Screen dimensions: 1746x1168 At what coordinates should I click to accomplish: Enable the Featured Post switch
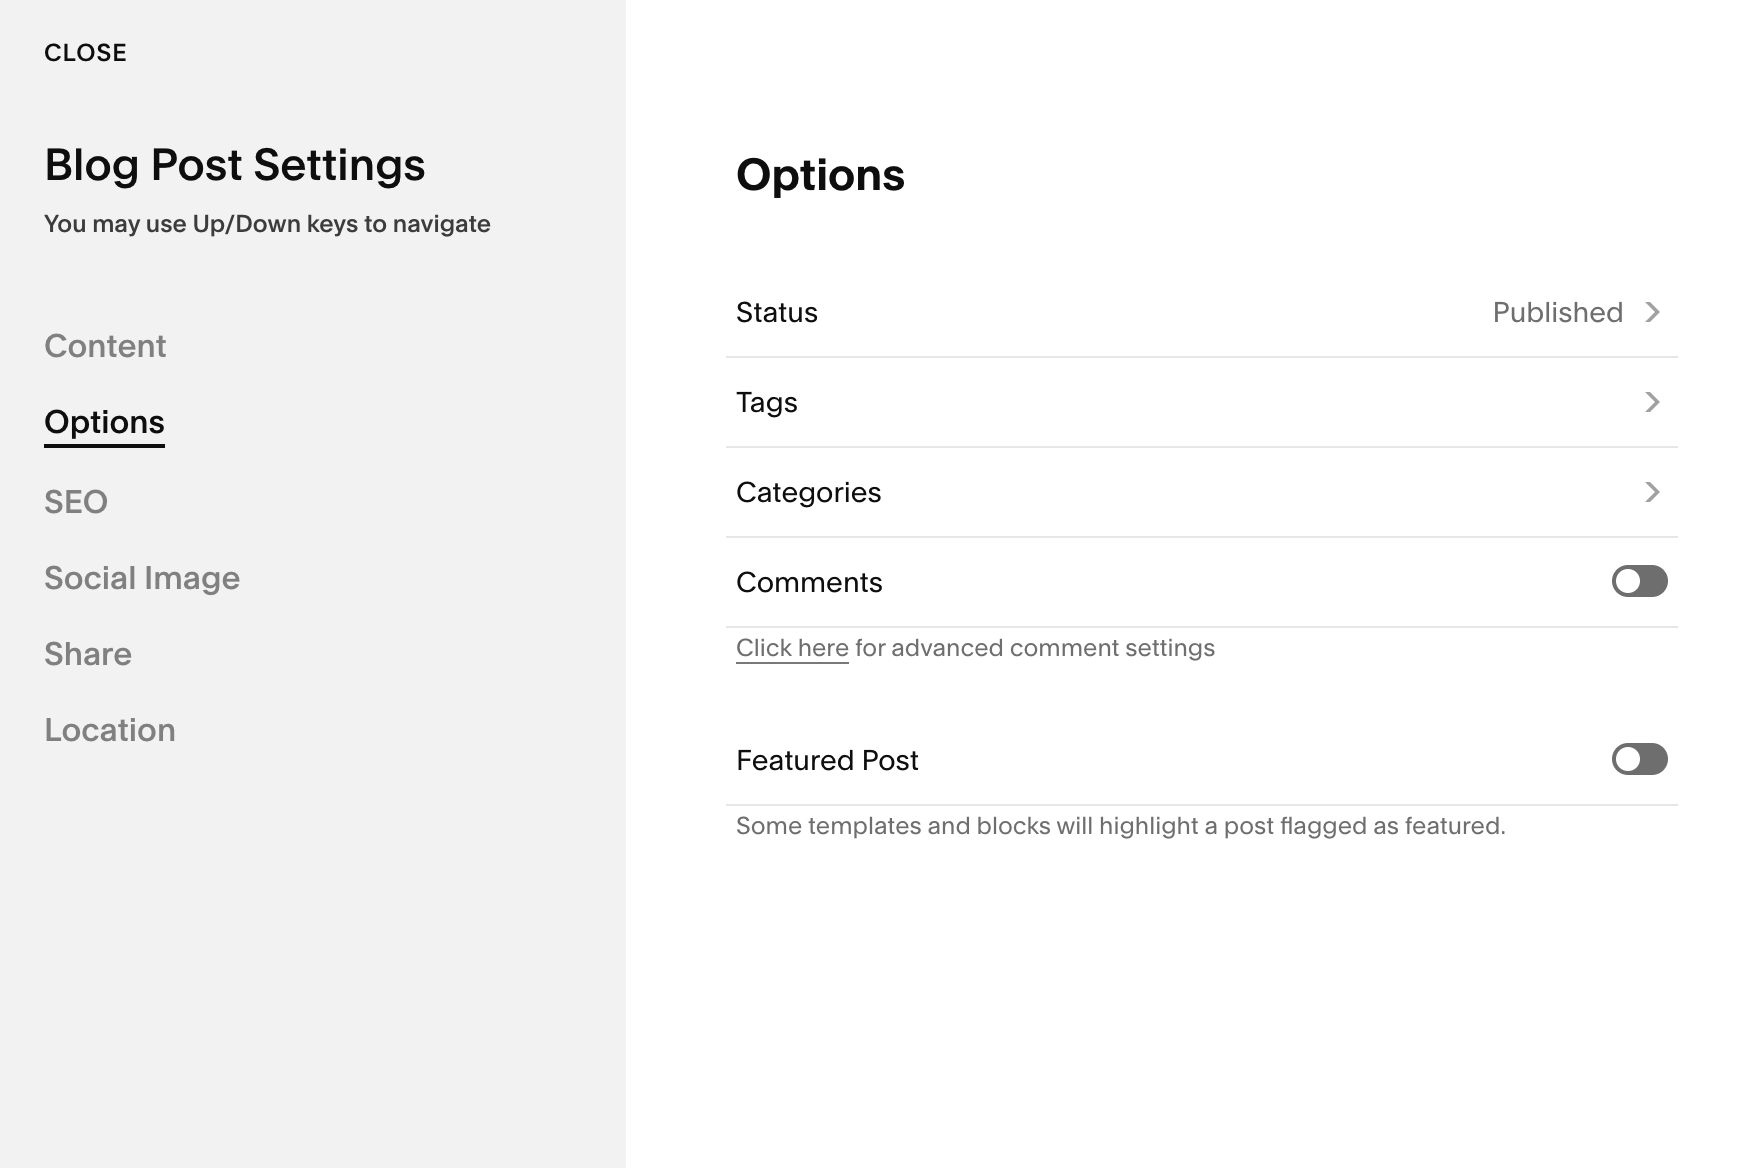coord(1639,759)
